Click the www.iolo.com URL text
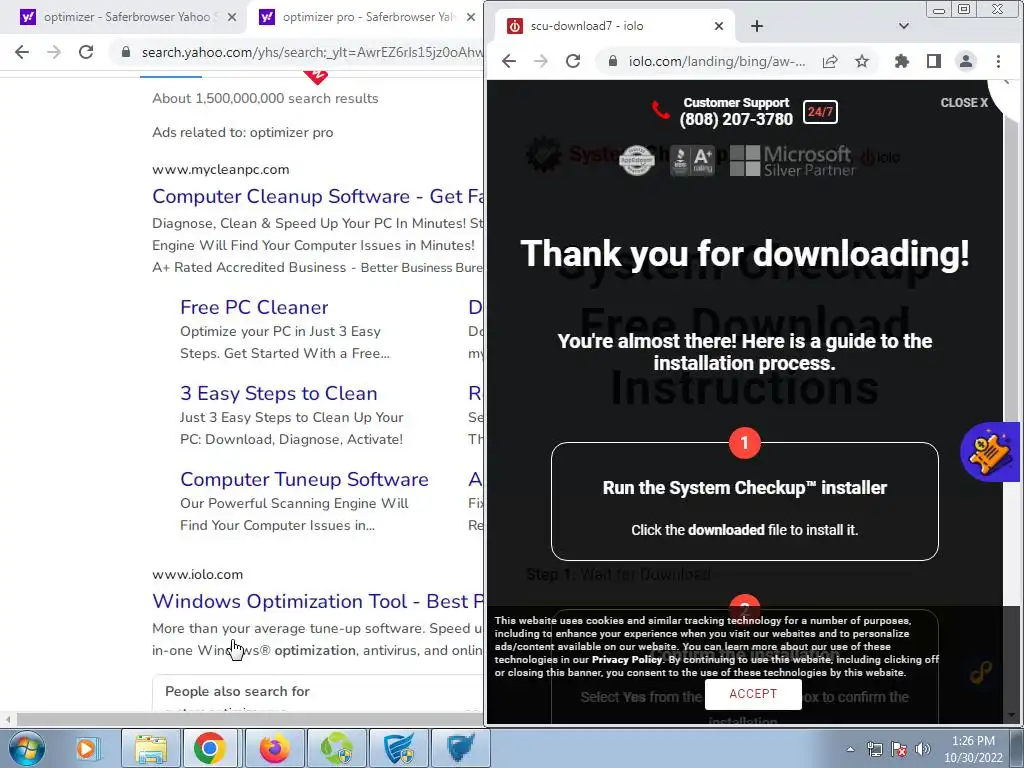Viewport: 1024px width, 768px height. (197, 575)
